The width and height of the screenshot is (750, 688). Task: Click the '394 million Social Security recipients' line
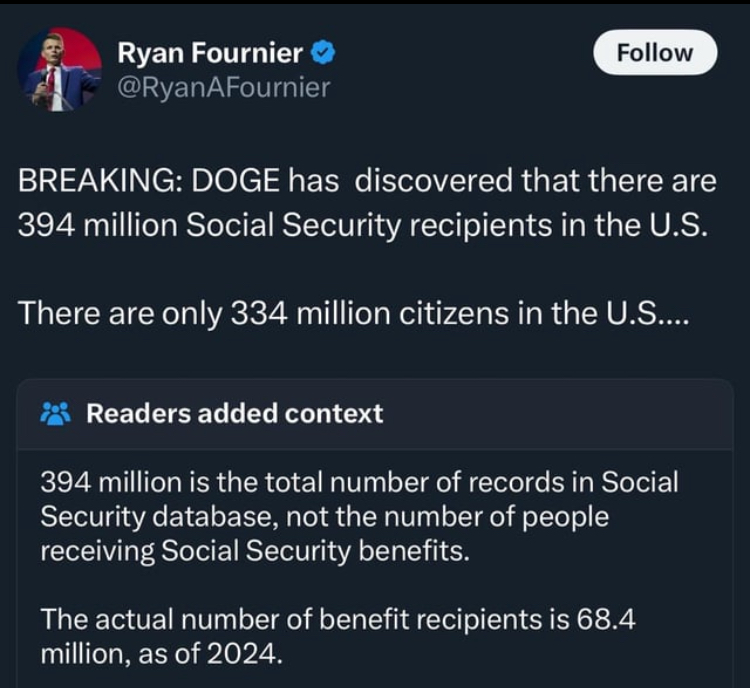(362, 225)
